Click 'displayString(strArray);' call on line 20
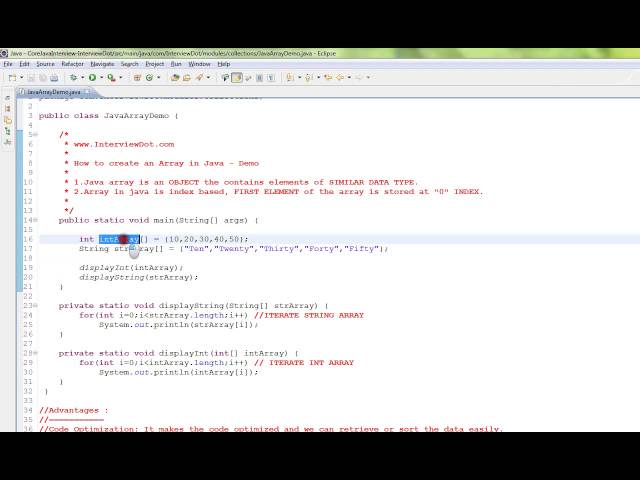Viewport: 640px width, 480px height. pos(138,277)
